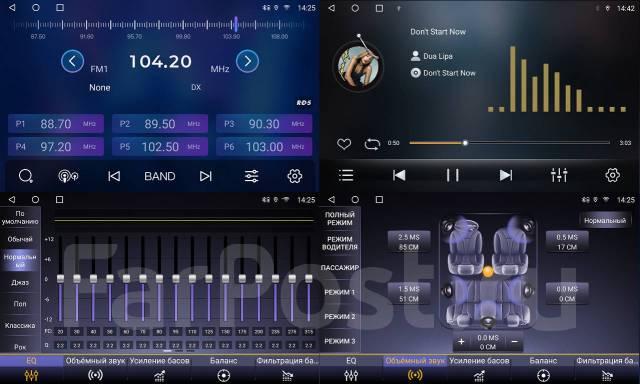
Task: Select the Джаз equalizer preset
Action: click(x=20, y=282)
